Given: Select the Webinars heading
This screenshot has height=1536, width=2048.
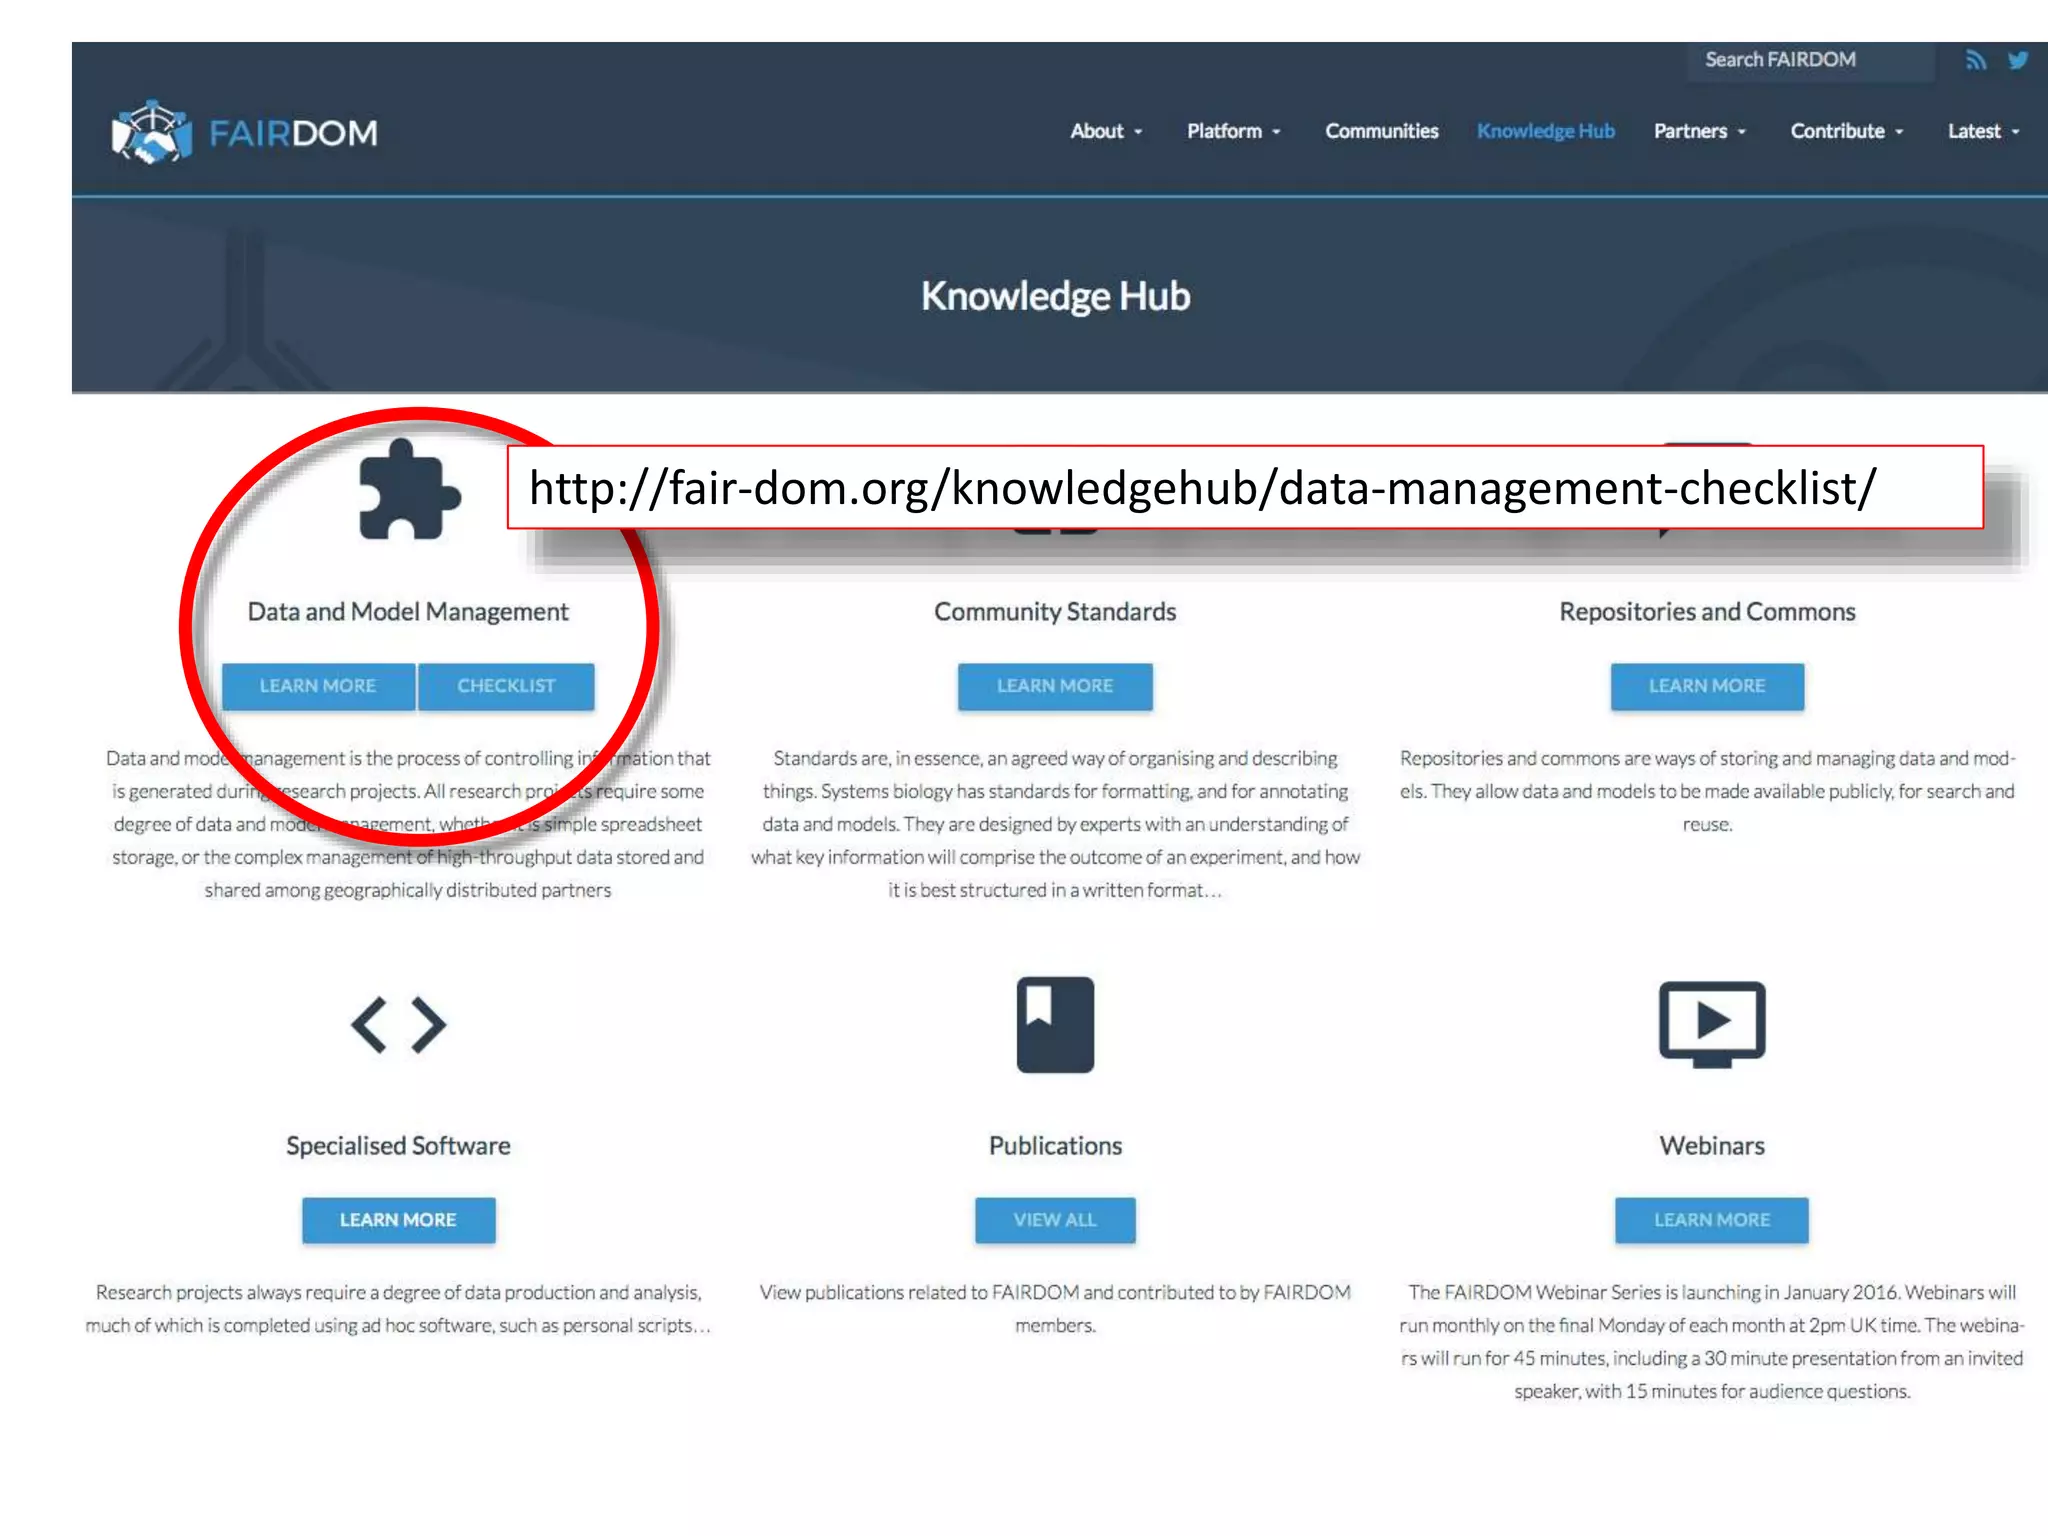Looking at the screenshot, I should point(1711,1146).
